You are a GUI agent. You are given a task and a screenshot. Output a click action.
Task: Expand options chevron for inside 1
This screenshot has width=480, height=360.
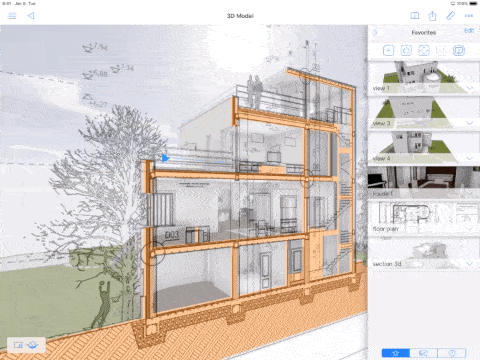click(x=470, y=194)
